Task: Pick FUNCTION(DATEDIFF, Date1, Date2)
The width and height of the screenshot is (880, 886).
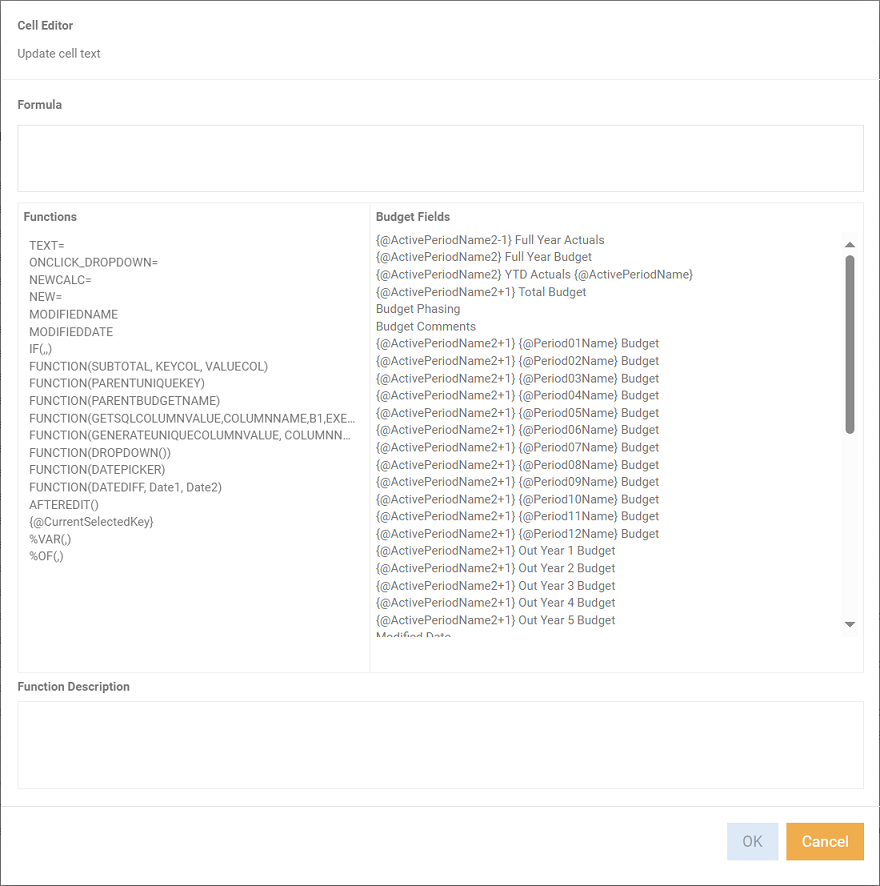Action: point(128,487)
